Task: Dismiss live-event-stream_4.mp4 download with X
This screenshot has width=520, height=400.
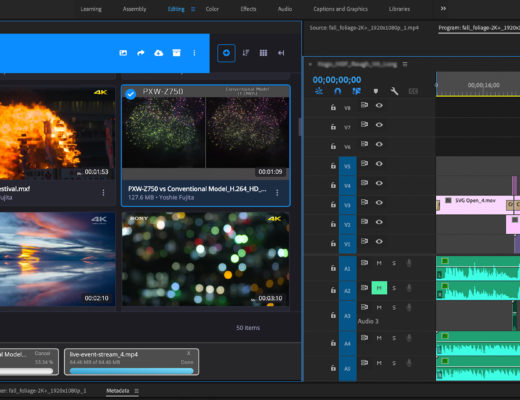Action: pyautogui.click(x=189, y=353)
